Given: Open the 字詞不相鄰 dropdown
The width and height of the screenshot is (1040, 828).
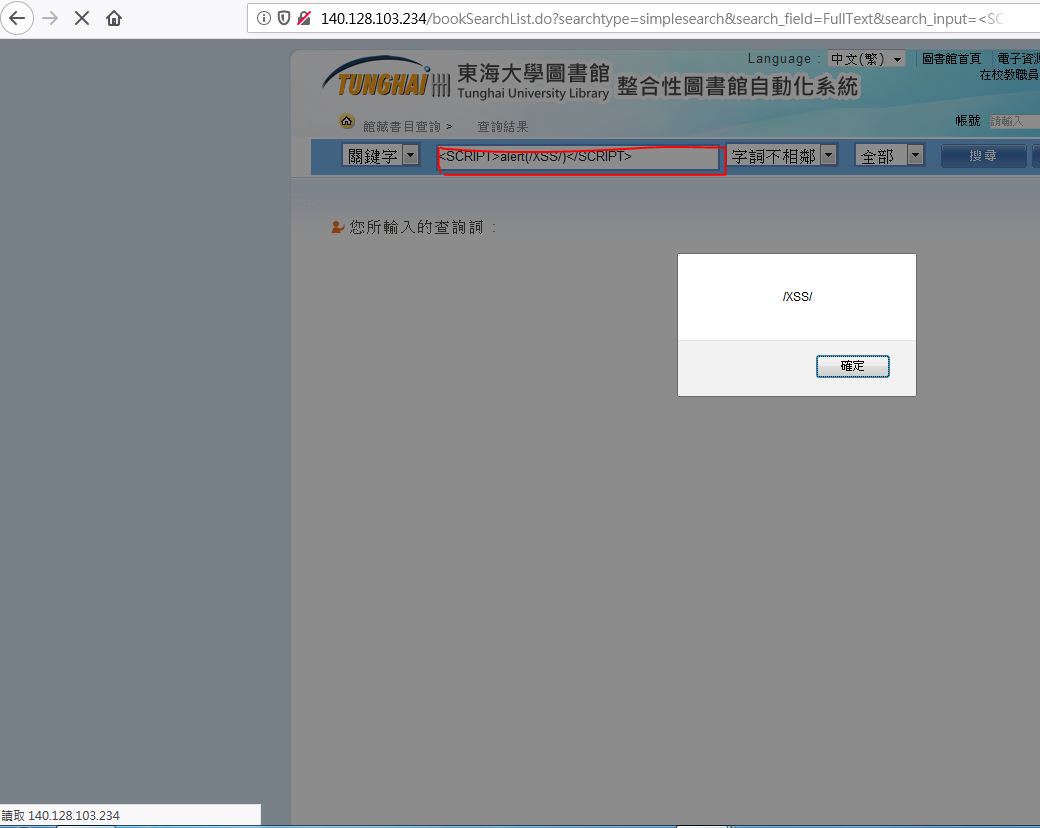Looking at the screenshot, I should [x=781, y=156].
